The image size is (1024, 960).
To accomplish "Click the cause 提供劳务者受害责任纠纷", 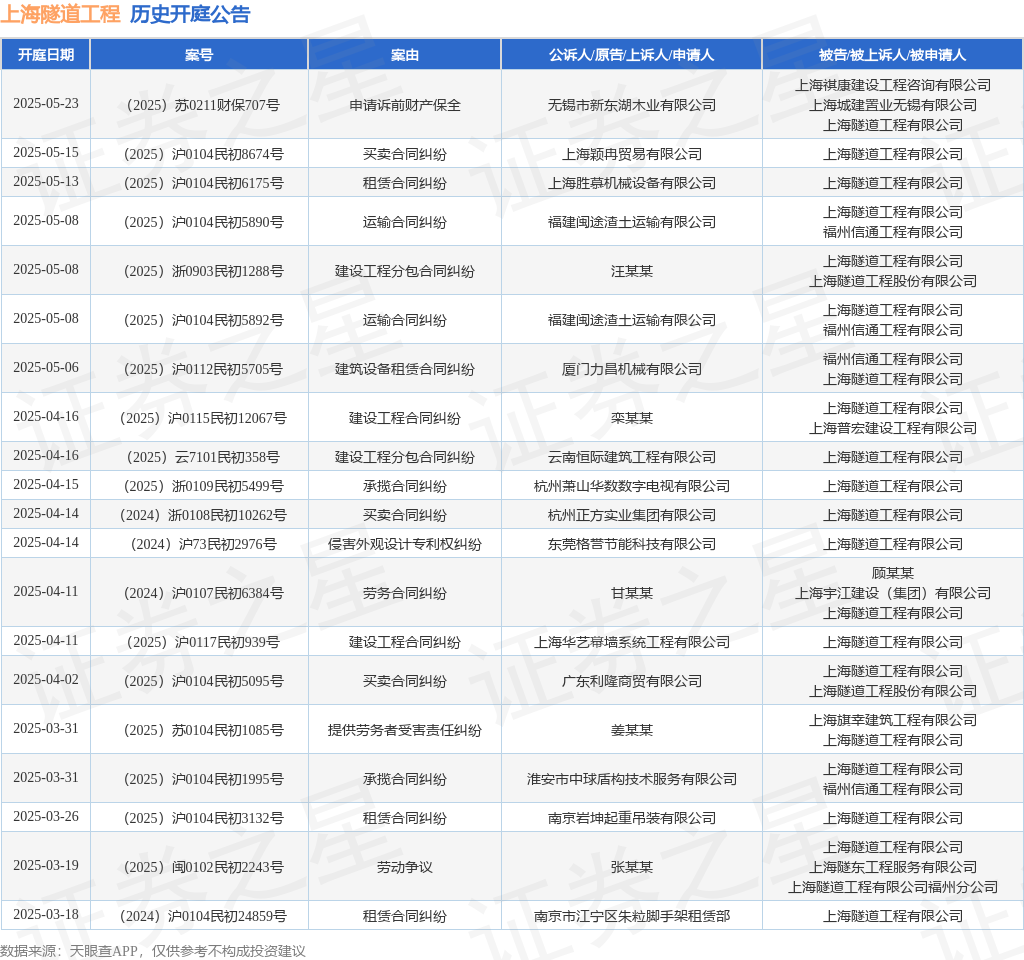I will (405, 730).
